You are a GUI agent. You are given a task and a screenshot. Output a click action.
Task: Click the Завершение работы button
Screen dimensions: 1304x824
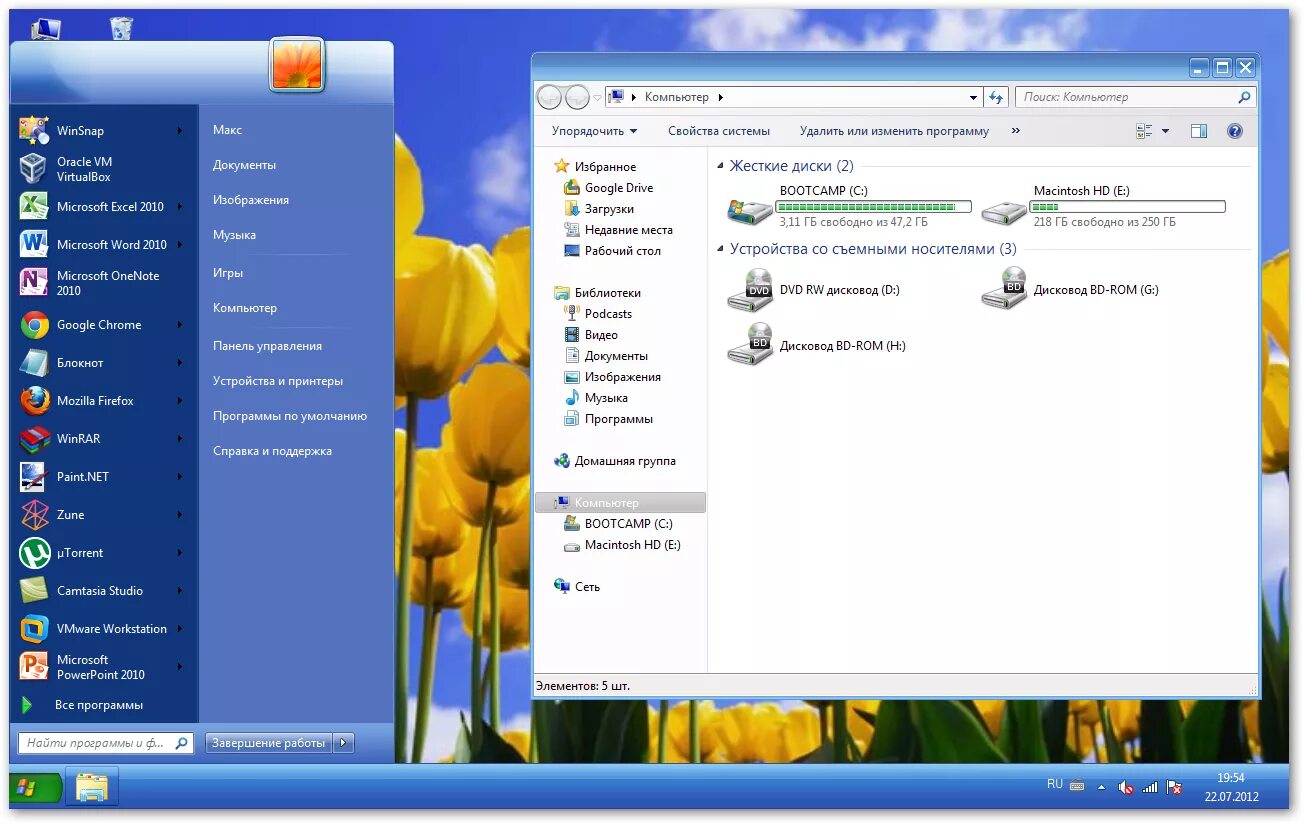pyautogui.click(x=269, y=743)
